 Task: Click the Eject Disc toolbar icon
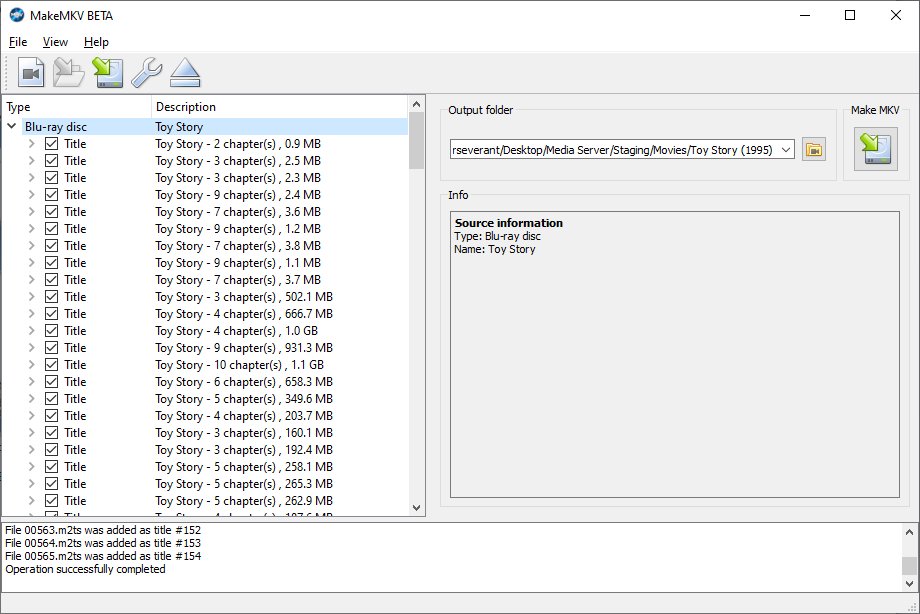click(x=185, y=72)
